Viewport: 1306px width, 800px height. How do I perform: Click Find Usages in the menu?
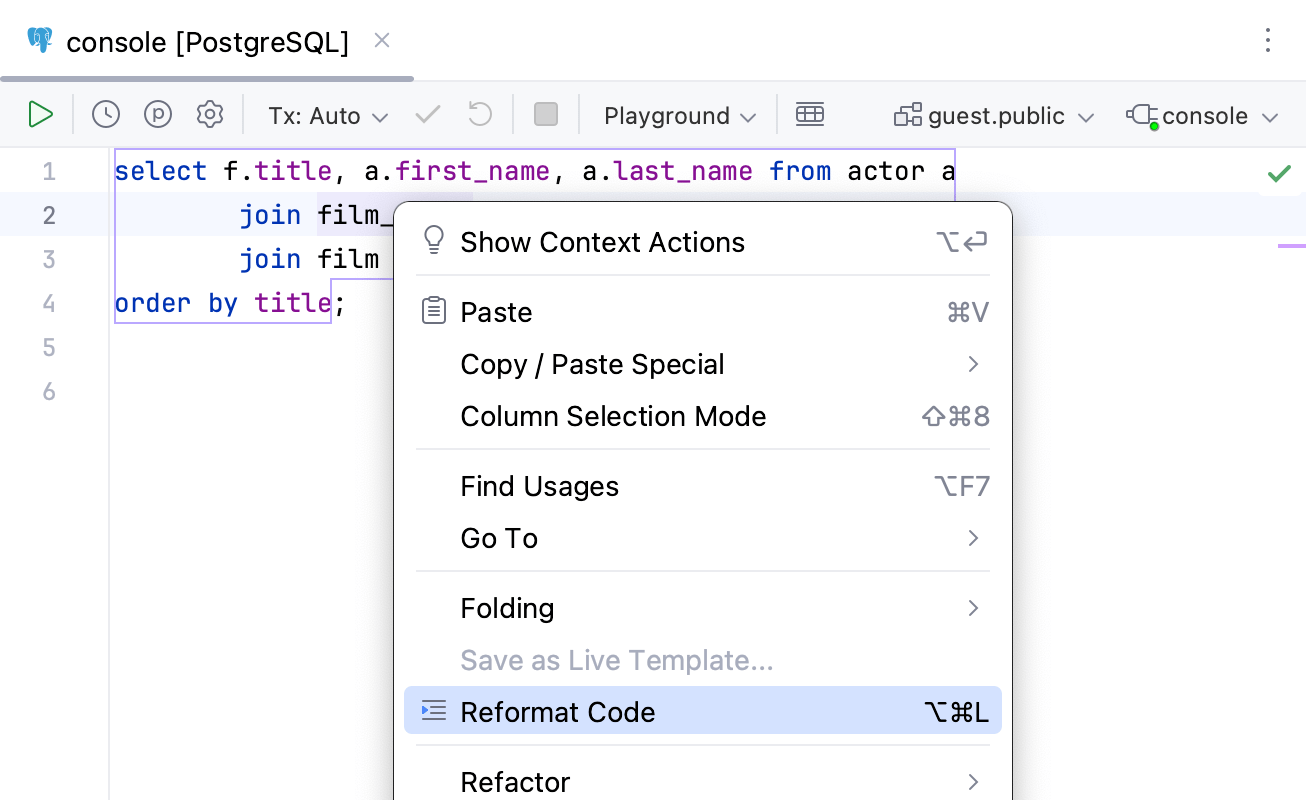(x=539, y=486)
